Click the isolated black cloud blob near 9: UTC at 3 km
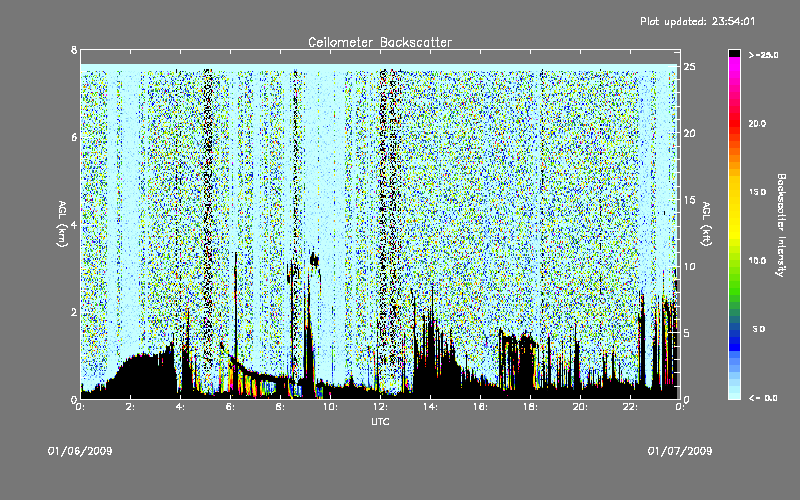The image size is (800, 500). [314, 260]
